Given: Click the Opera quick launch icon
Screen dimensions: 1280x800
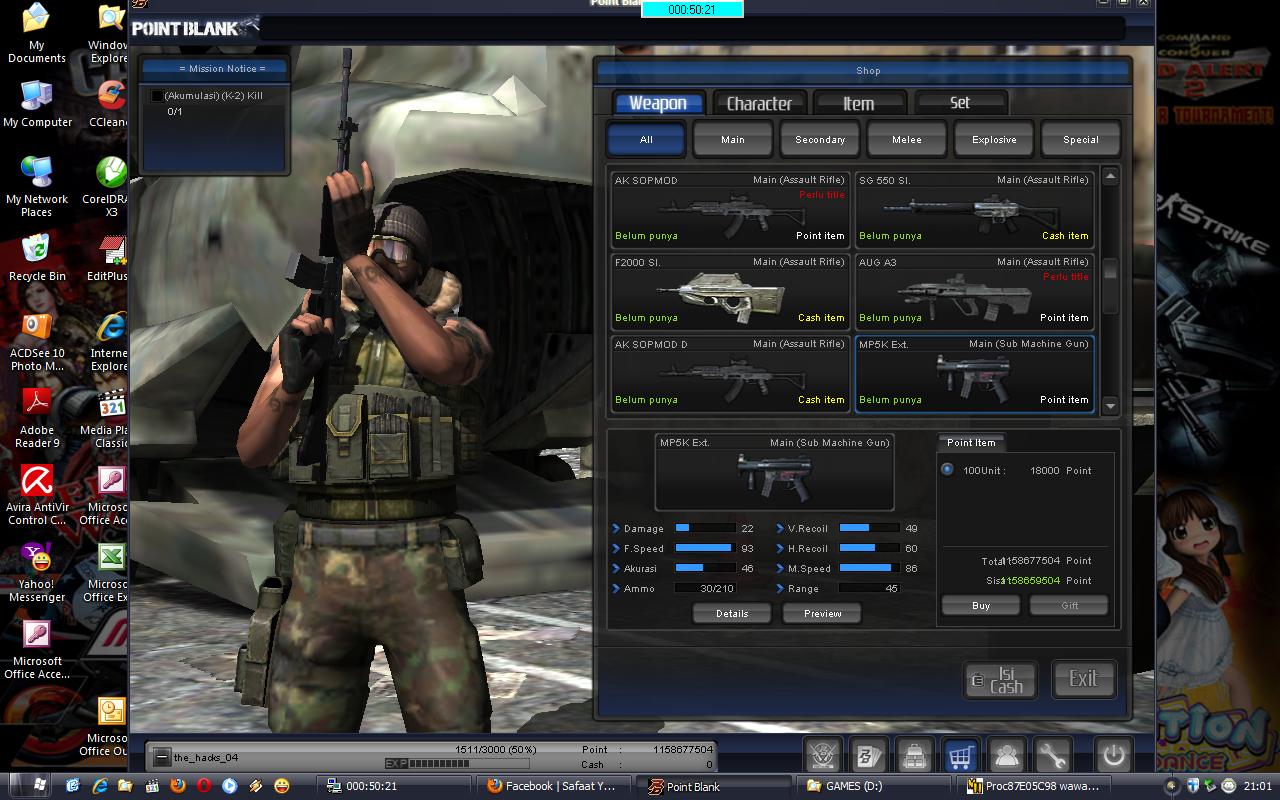Looking at the screenshot, I should tap(204, 786).
